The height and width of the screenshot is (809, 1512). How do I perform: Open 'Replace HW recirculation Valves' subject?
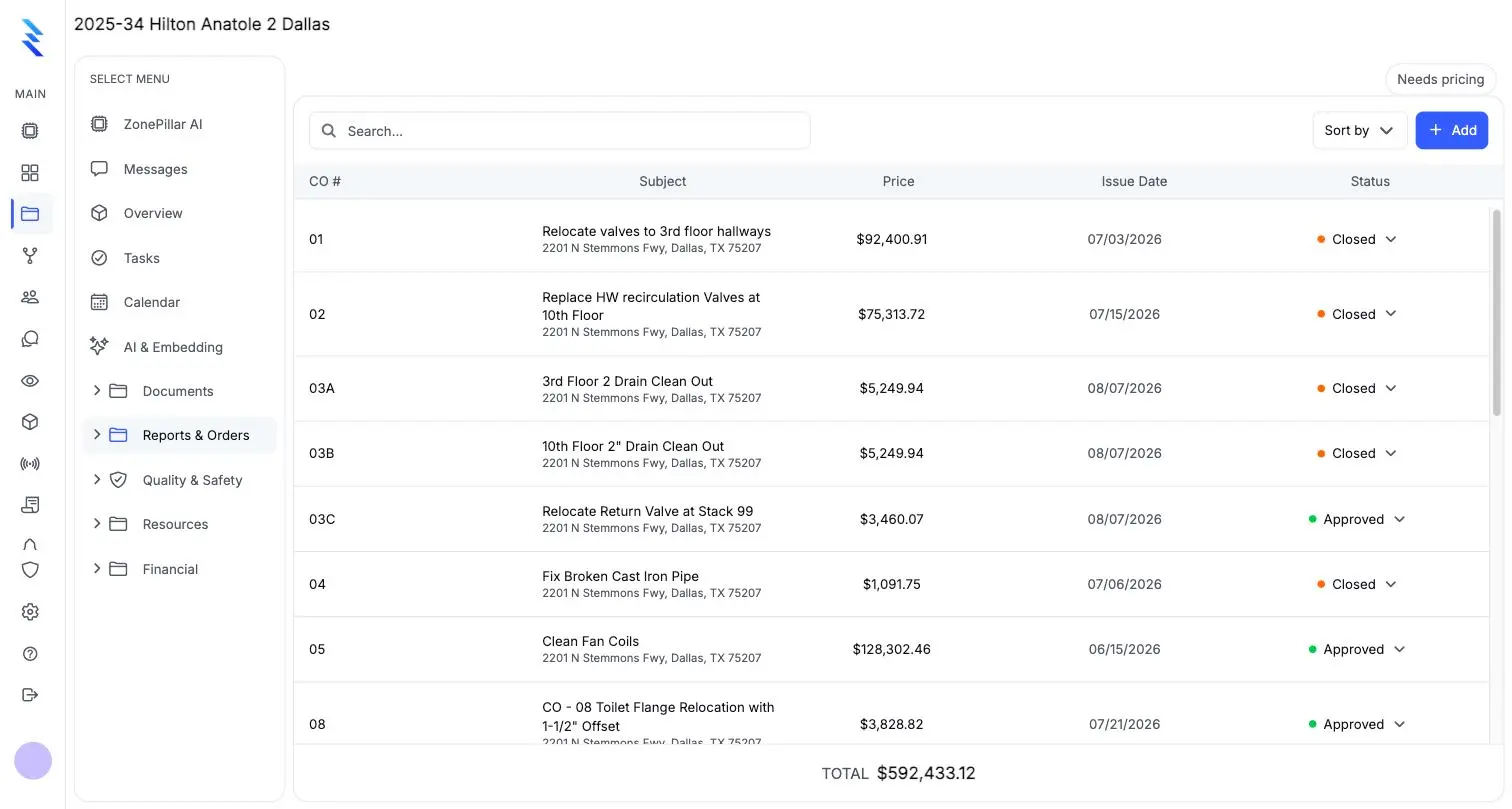pyautogui.click(x=651, y=306)
